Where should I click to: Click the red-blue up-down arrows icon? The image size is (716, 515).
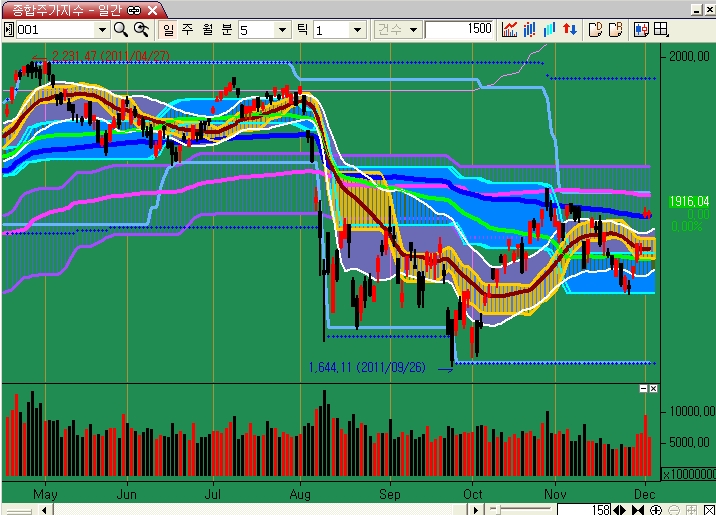coord(570,30)
